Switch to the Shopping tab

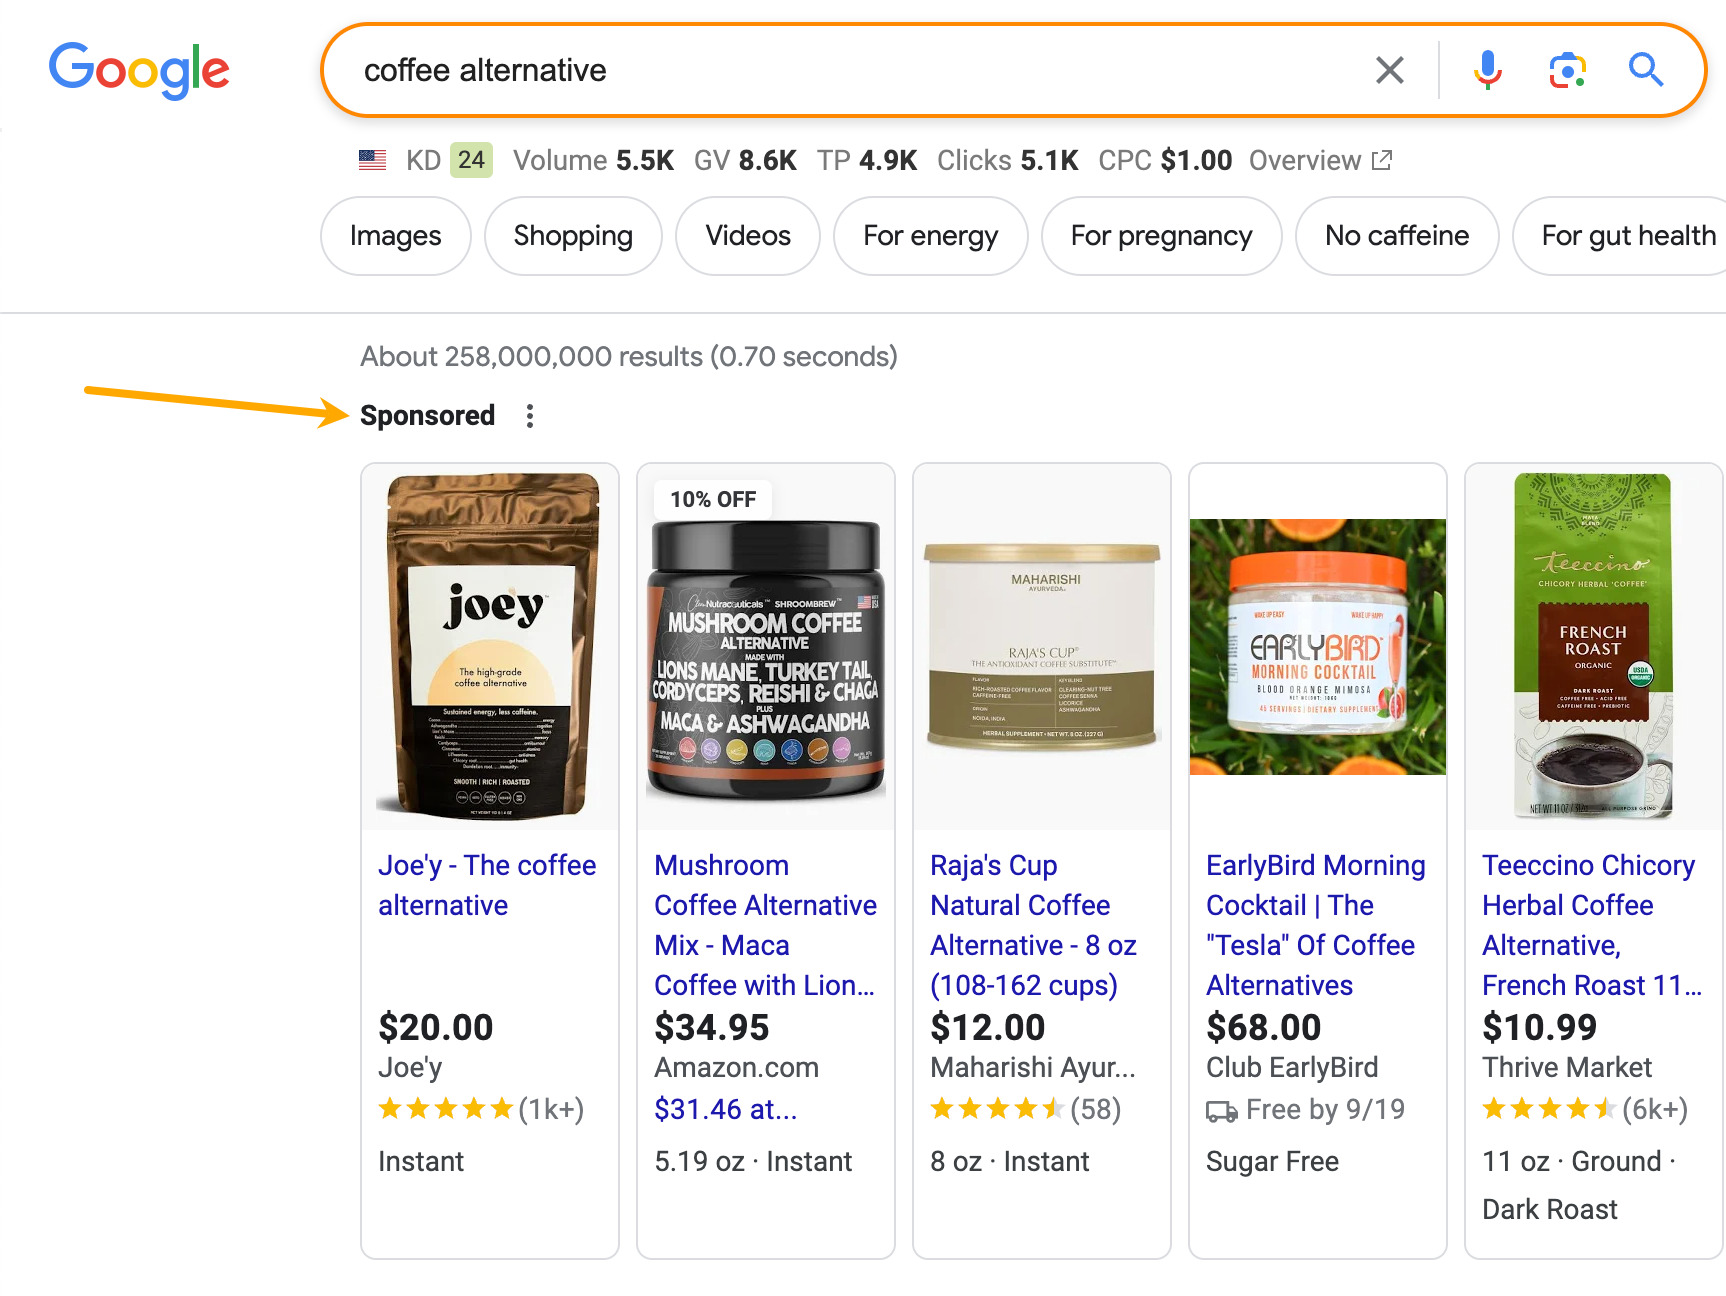572,236
